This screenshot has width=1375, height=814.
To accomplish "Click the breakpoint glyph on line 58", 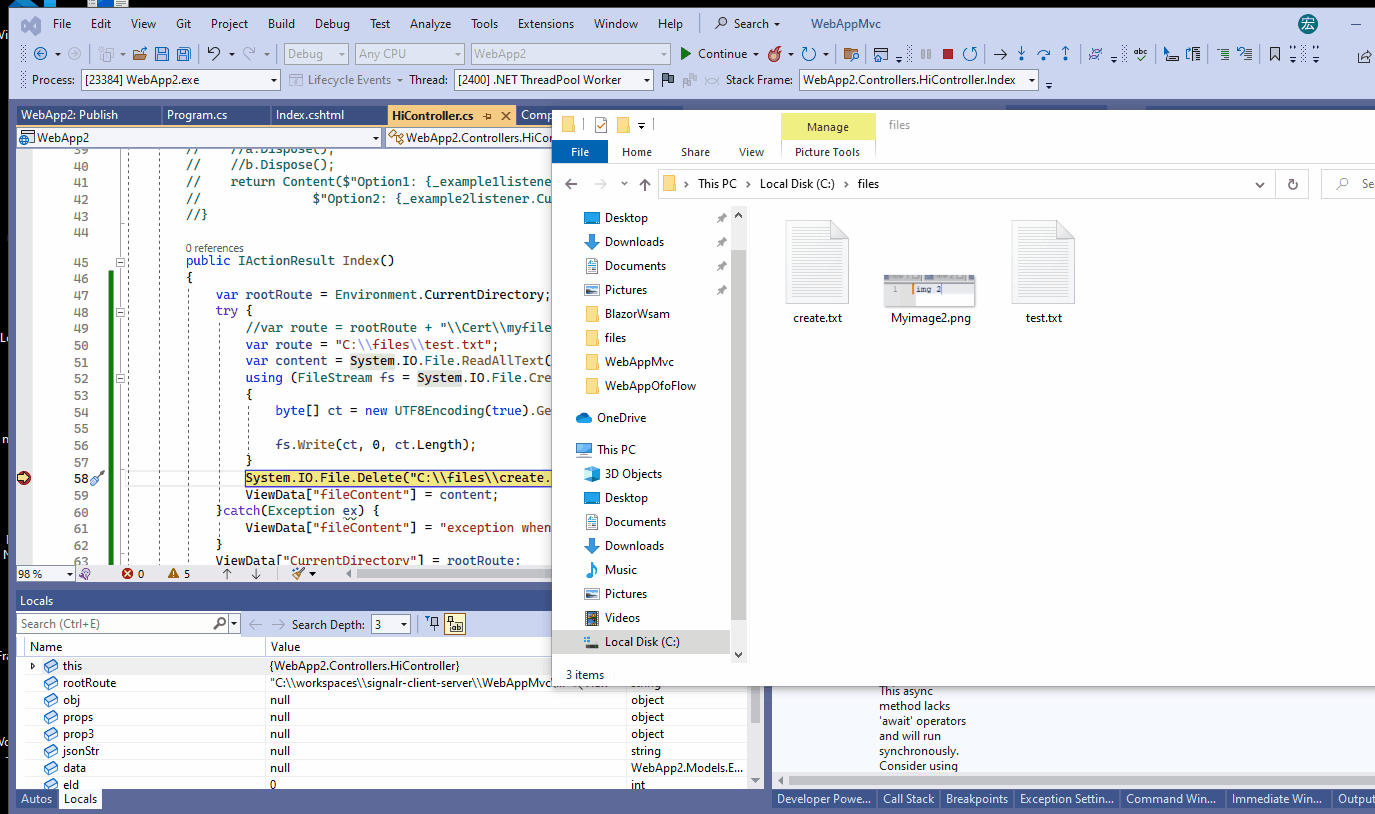I will point(23,478).
